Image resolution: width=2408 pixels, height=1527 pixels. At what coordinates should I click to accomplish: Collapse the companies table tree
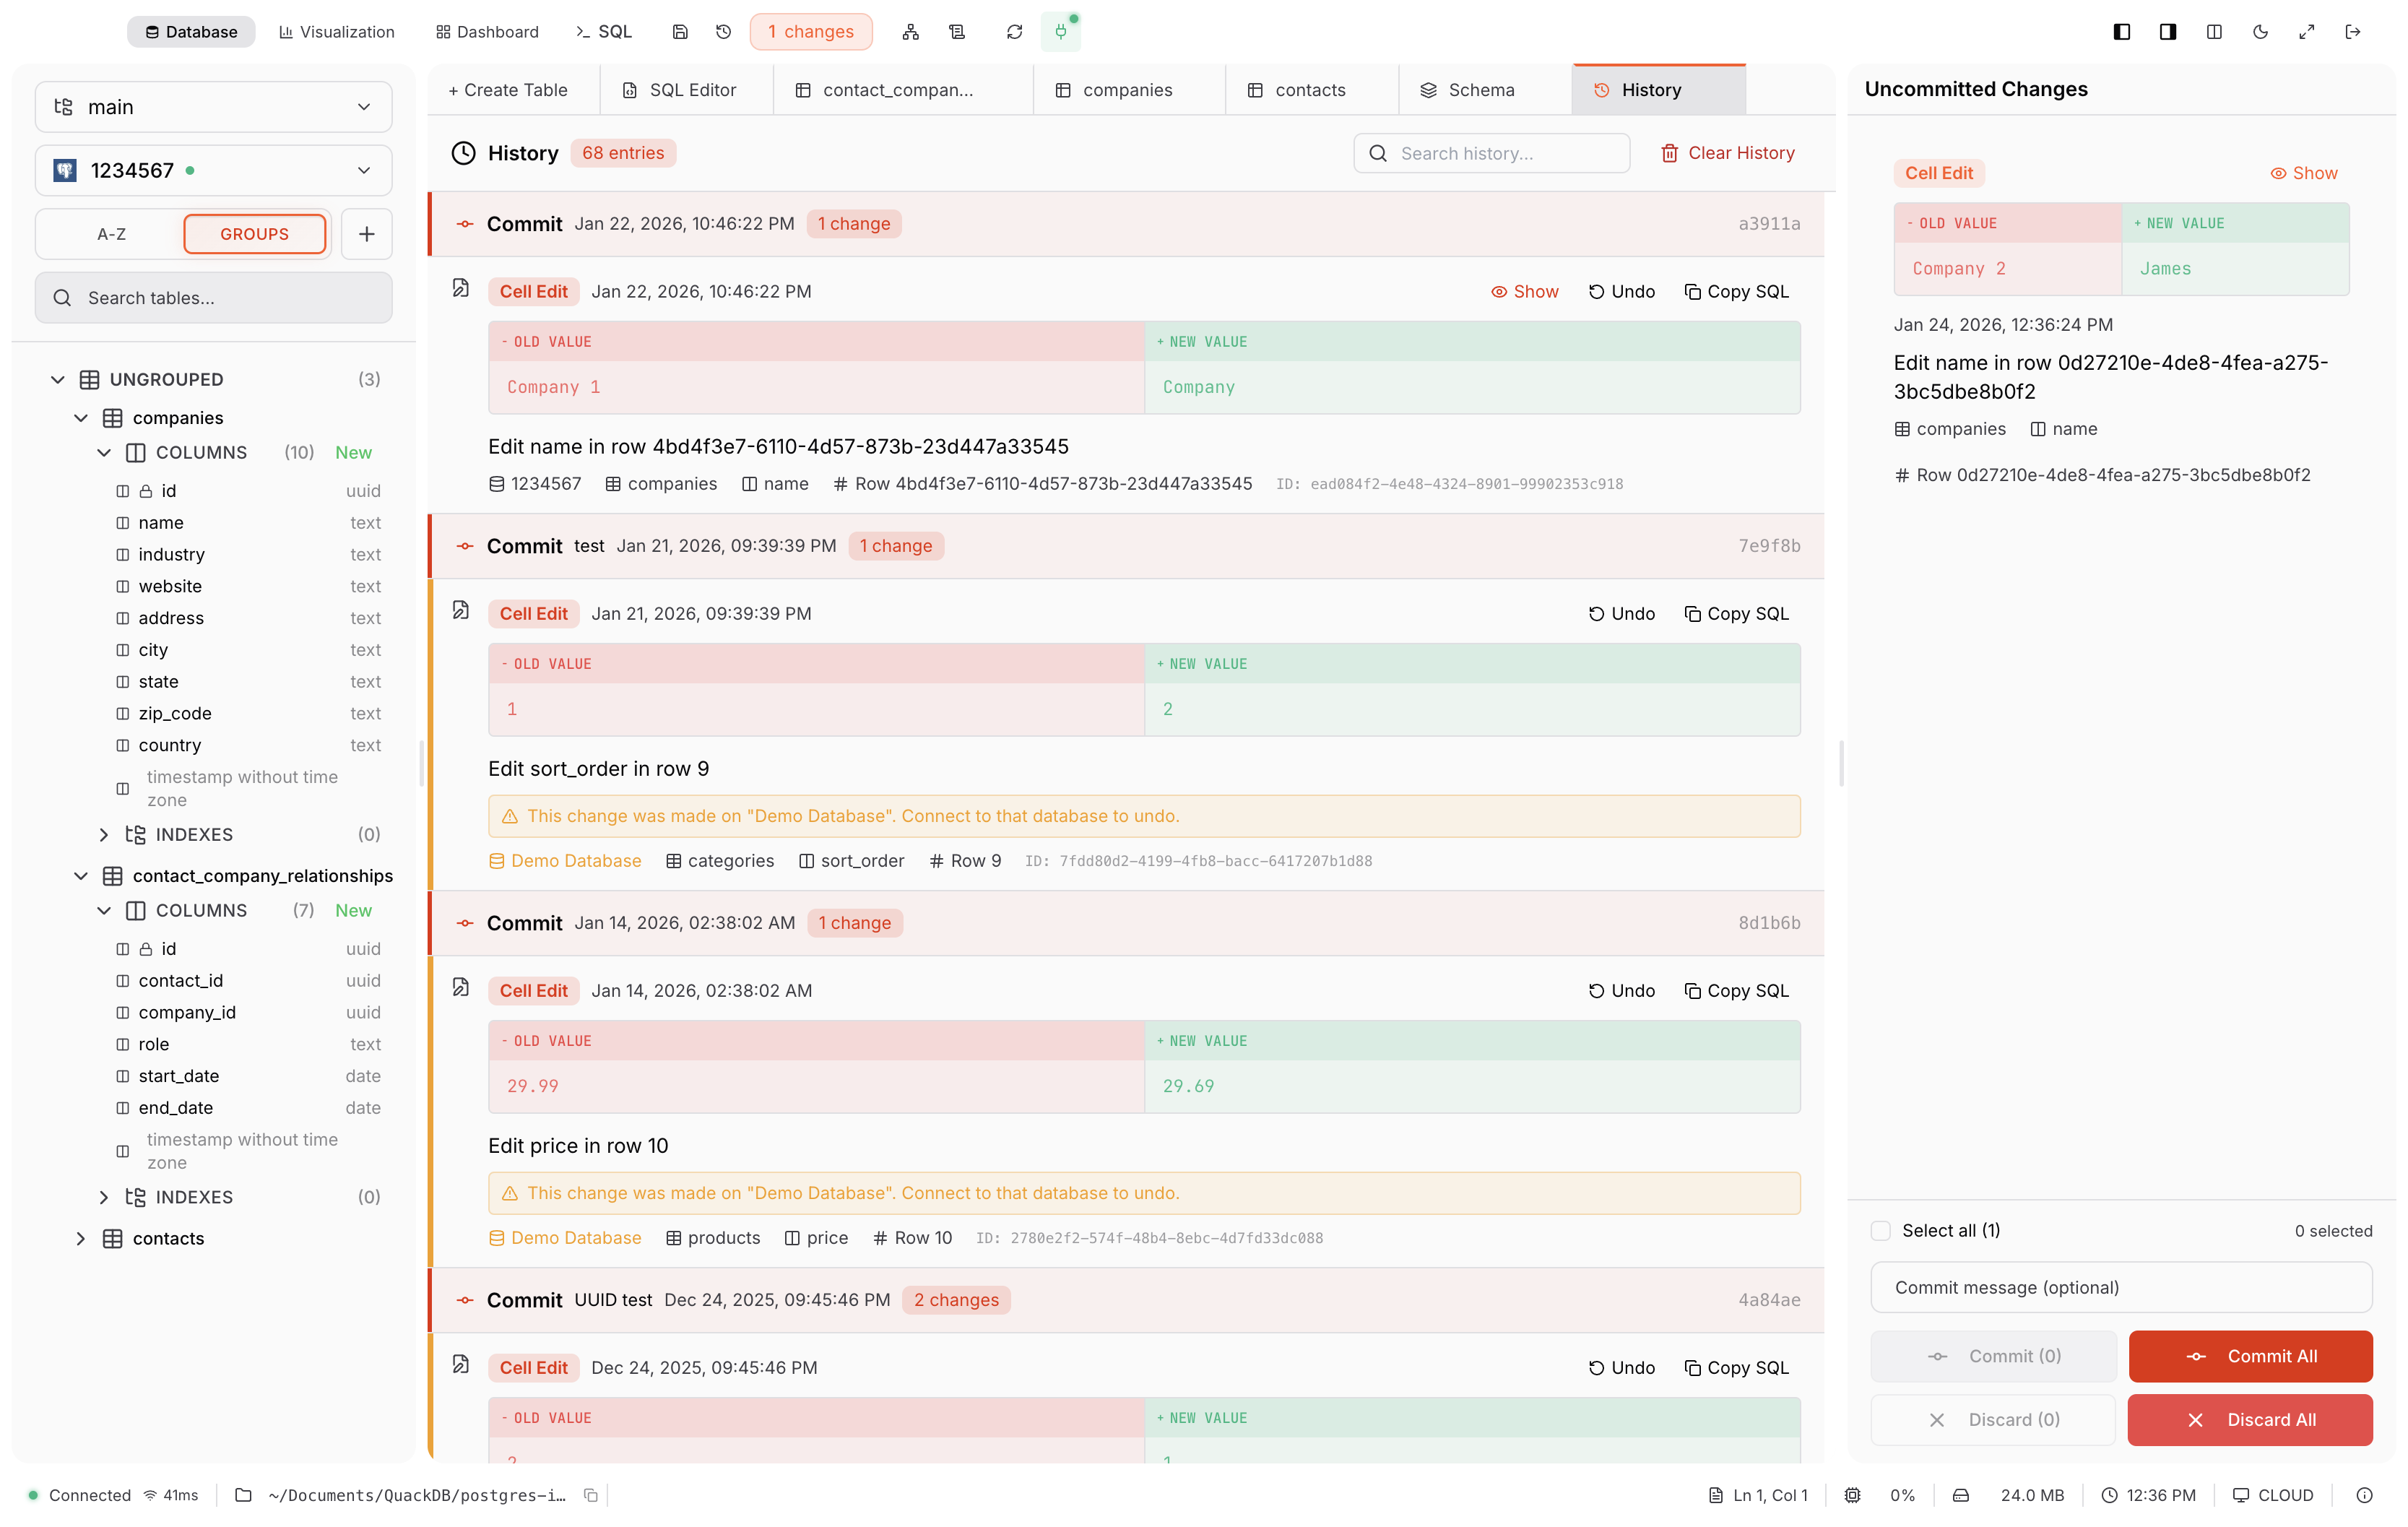[81, 418]
